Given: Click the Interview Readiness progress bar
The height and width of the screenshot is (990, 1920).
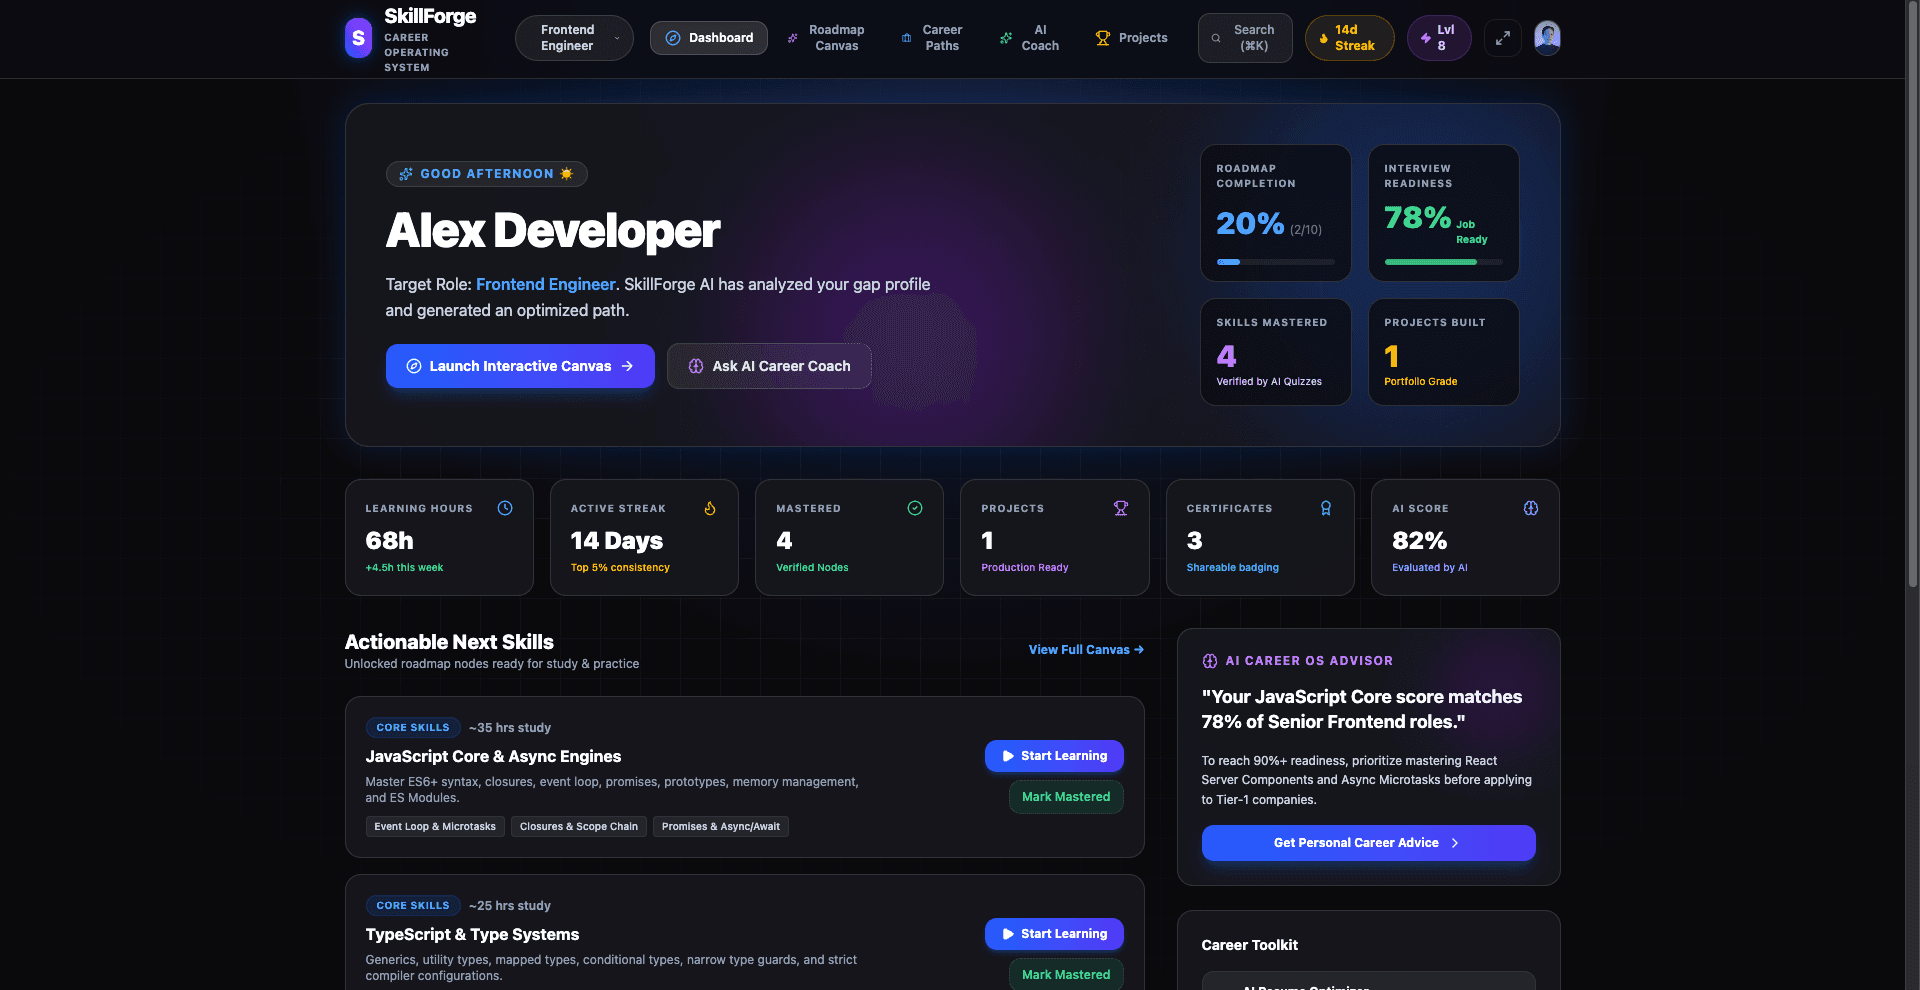Looking at the screenshot, I should tap(1443, 262).
